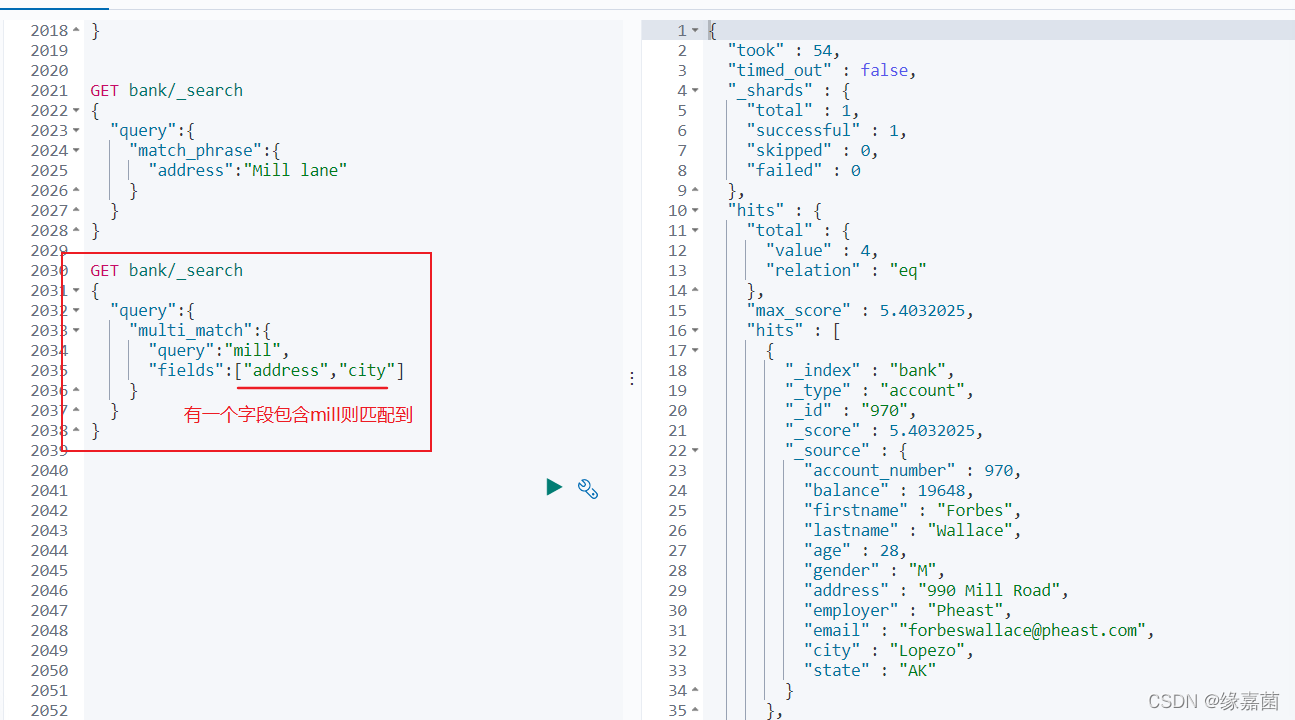Fold the "query" block at line 2032
Viewport: 1295px width, 720px height.
(x=77, y=310)
